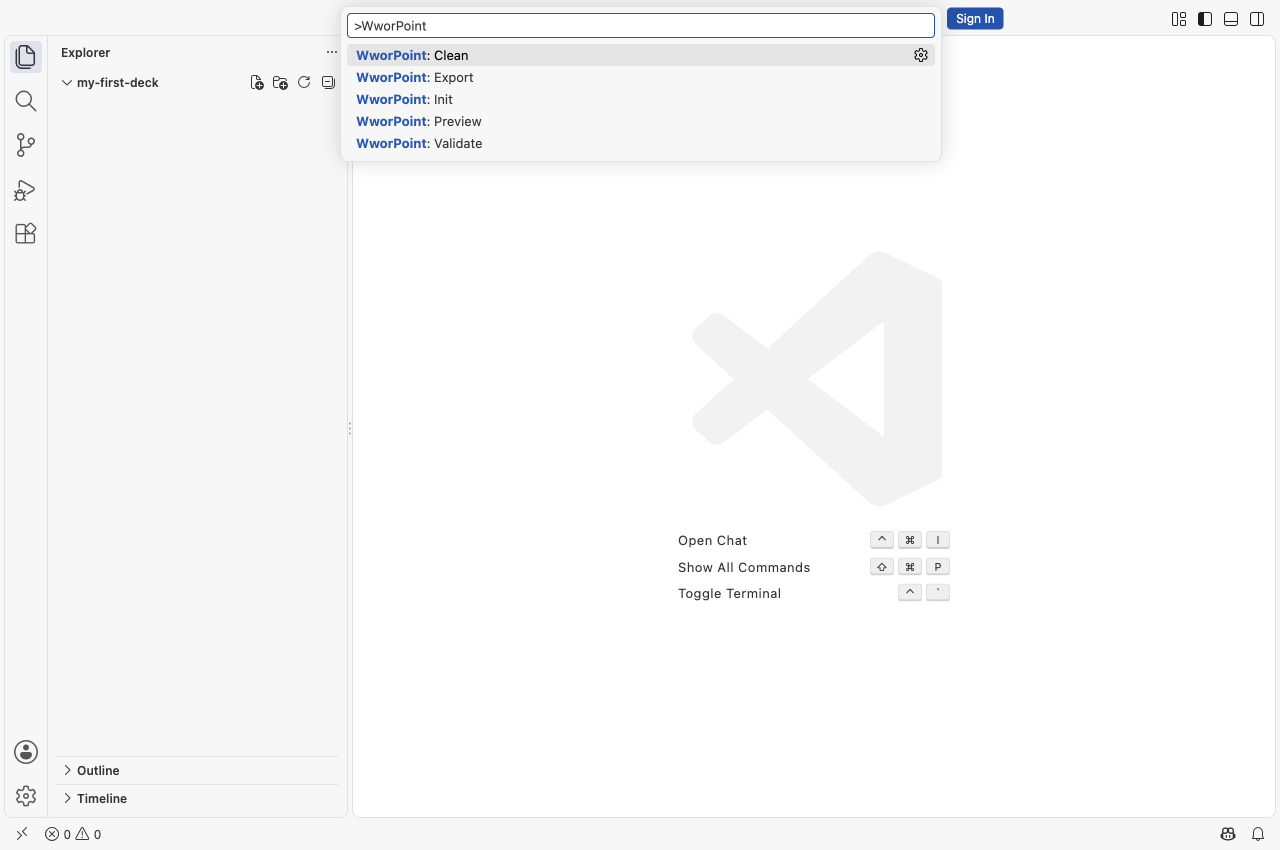Viewport: 1280px width, 850px height.
Task: Open the Manage gear in activity bar
Action: pos(26,796)
